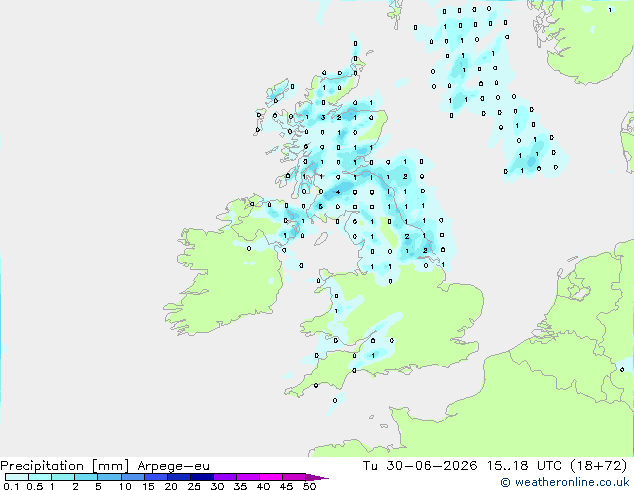Screen dimensions: 634x490
Task: Click the legend label '0.1'
Action: [x=11, y=486]
